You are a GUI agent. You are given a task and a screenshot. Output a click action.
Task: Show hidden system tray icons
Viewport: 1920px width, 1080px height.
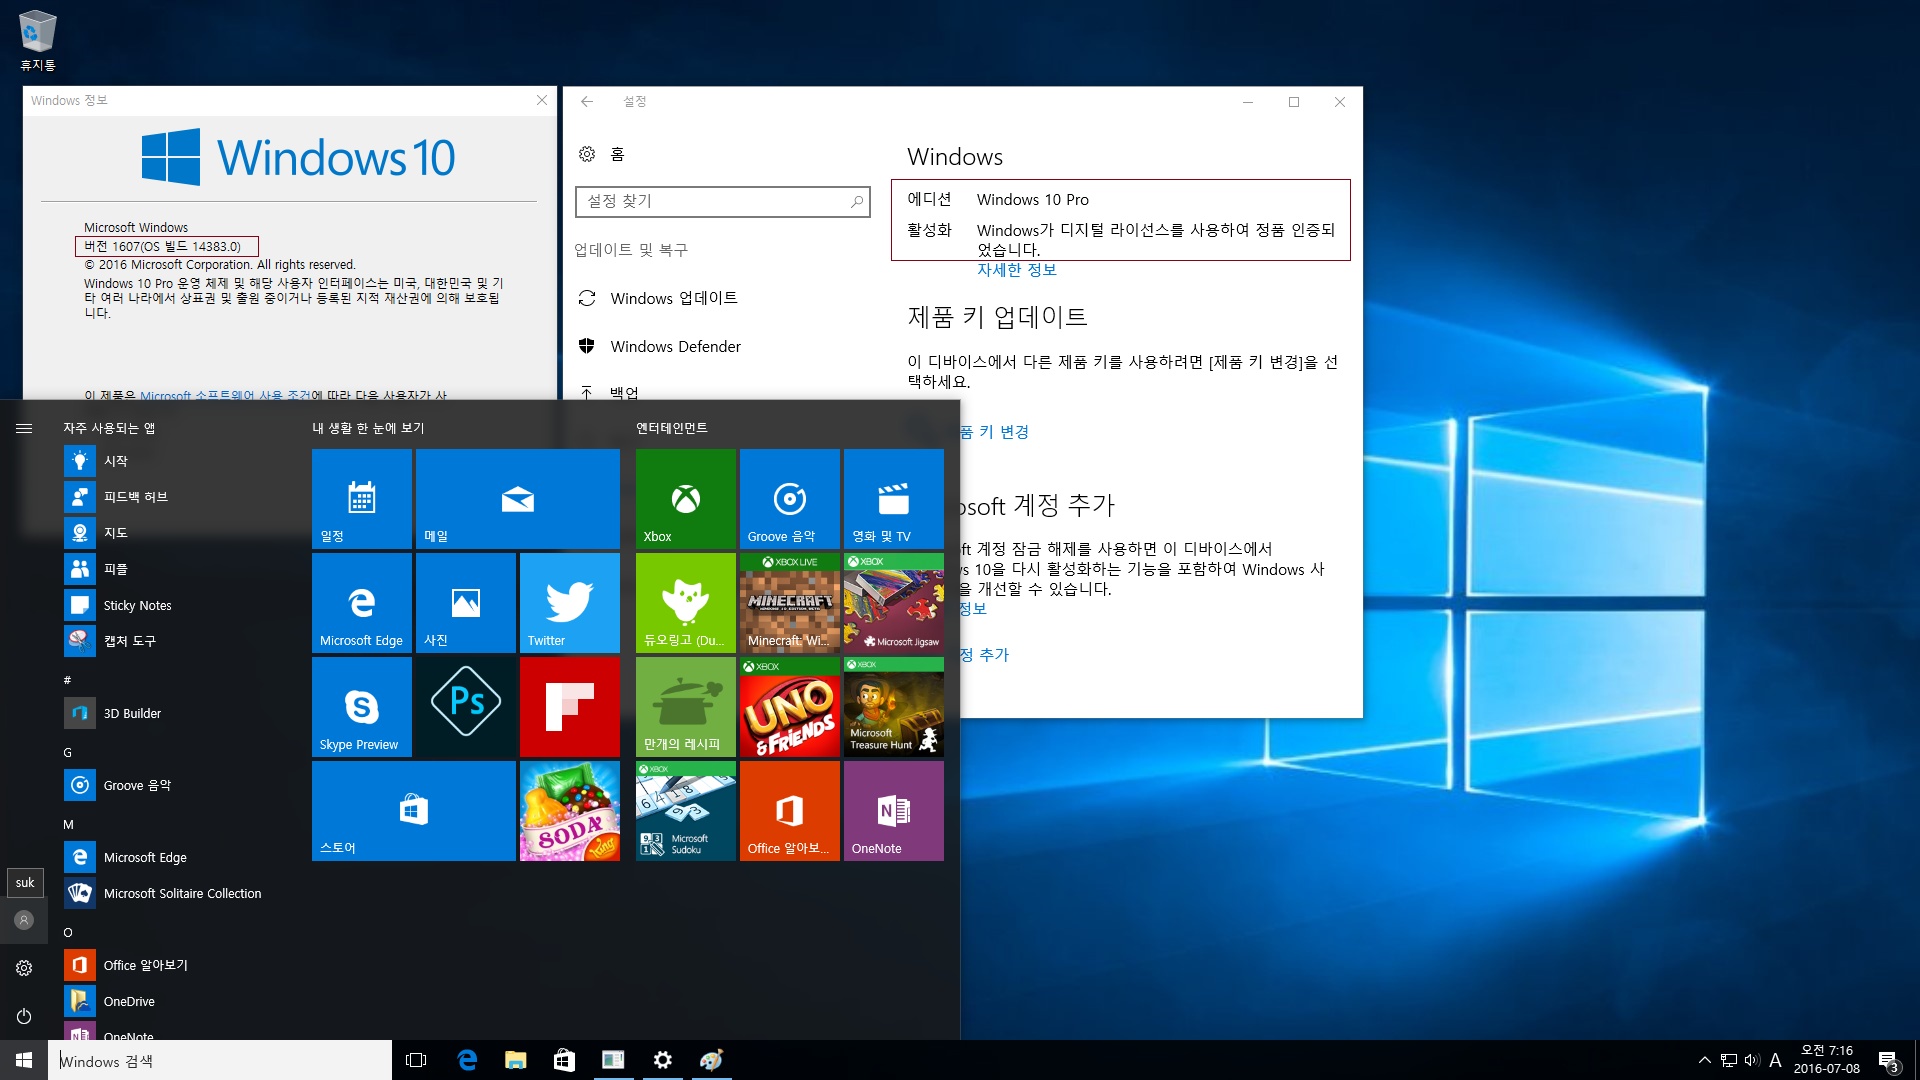[x=1704, y=1060]
